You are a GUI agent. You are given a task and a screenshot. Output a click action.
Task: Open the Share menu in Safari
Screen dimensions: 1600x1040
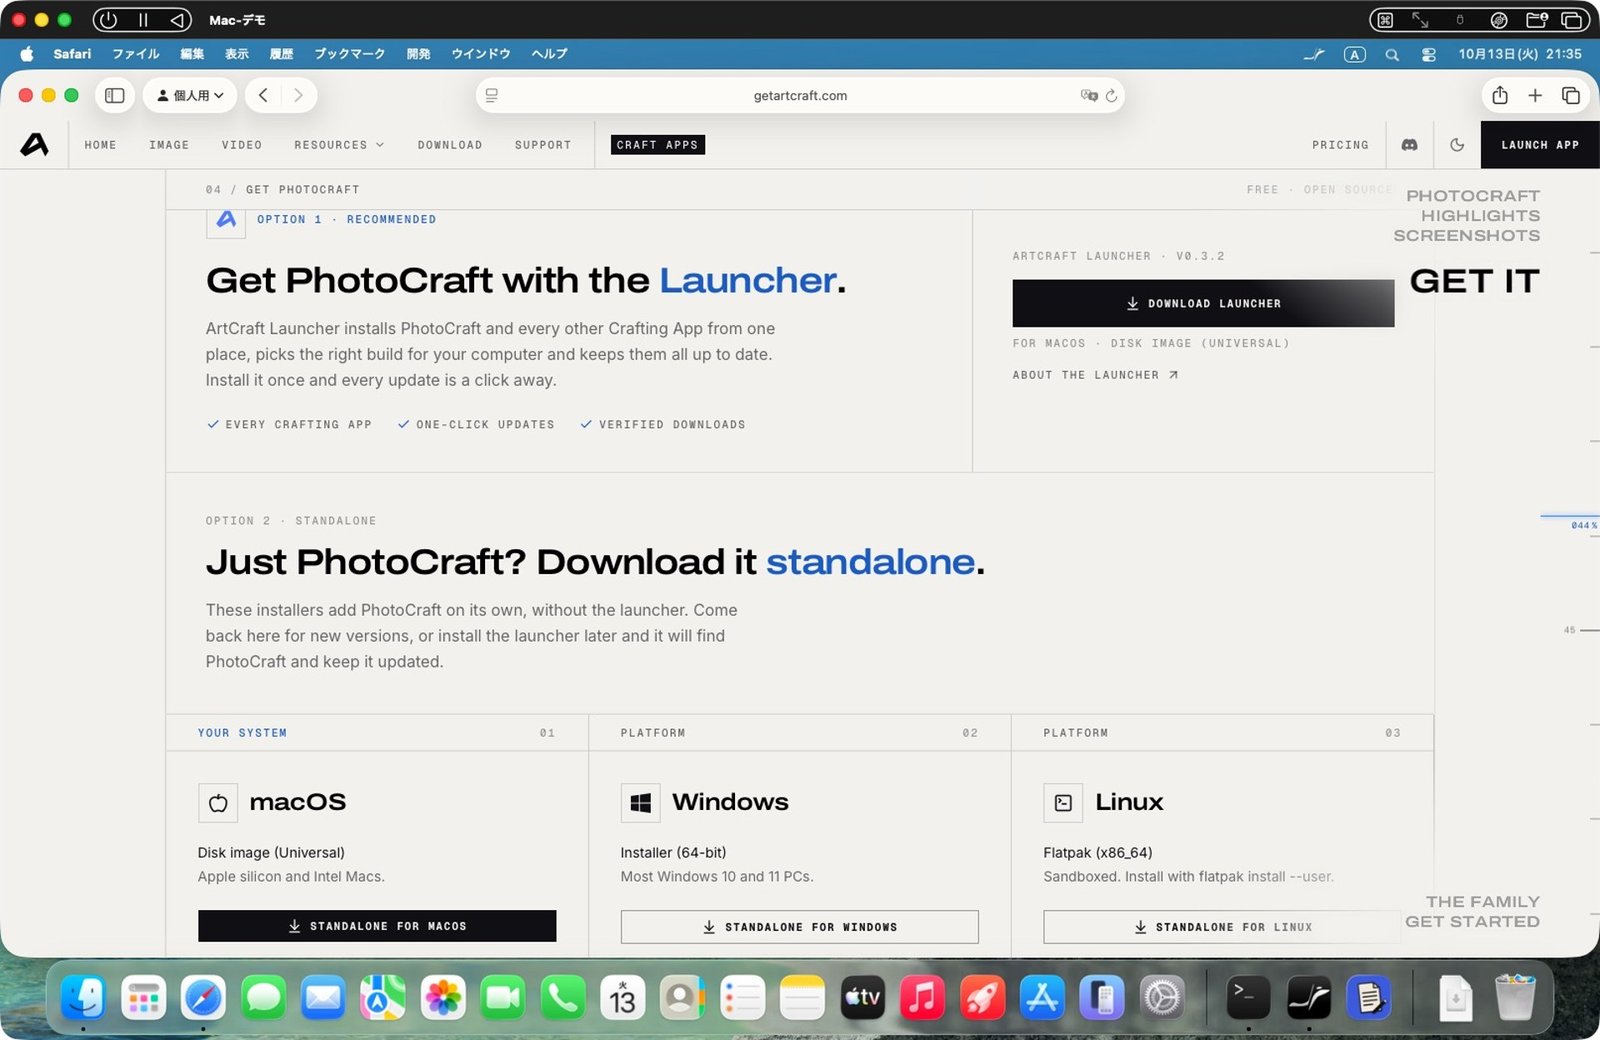point(1500,95)
